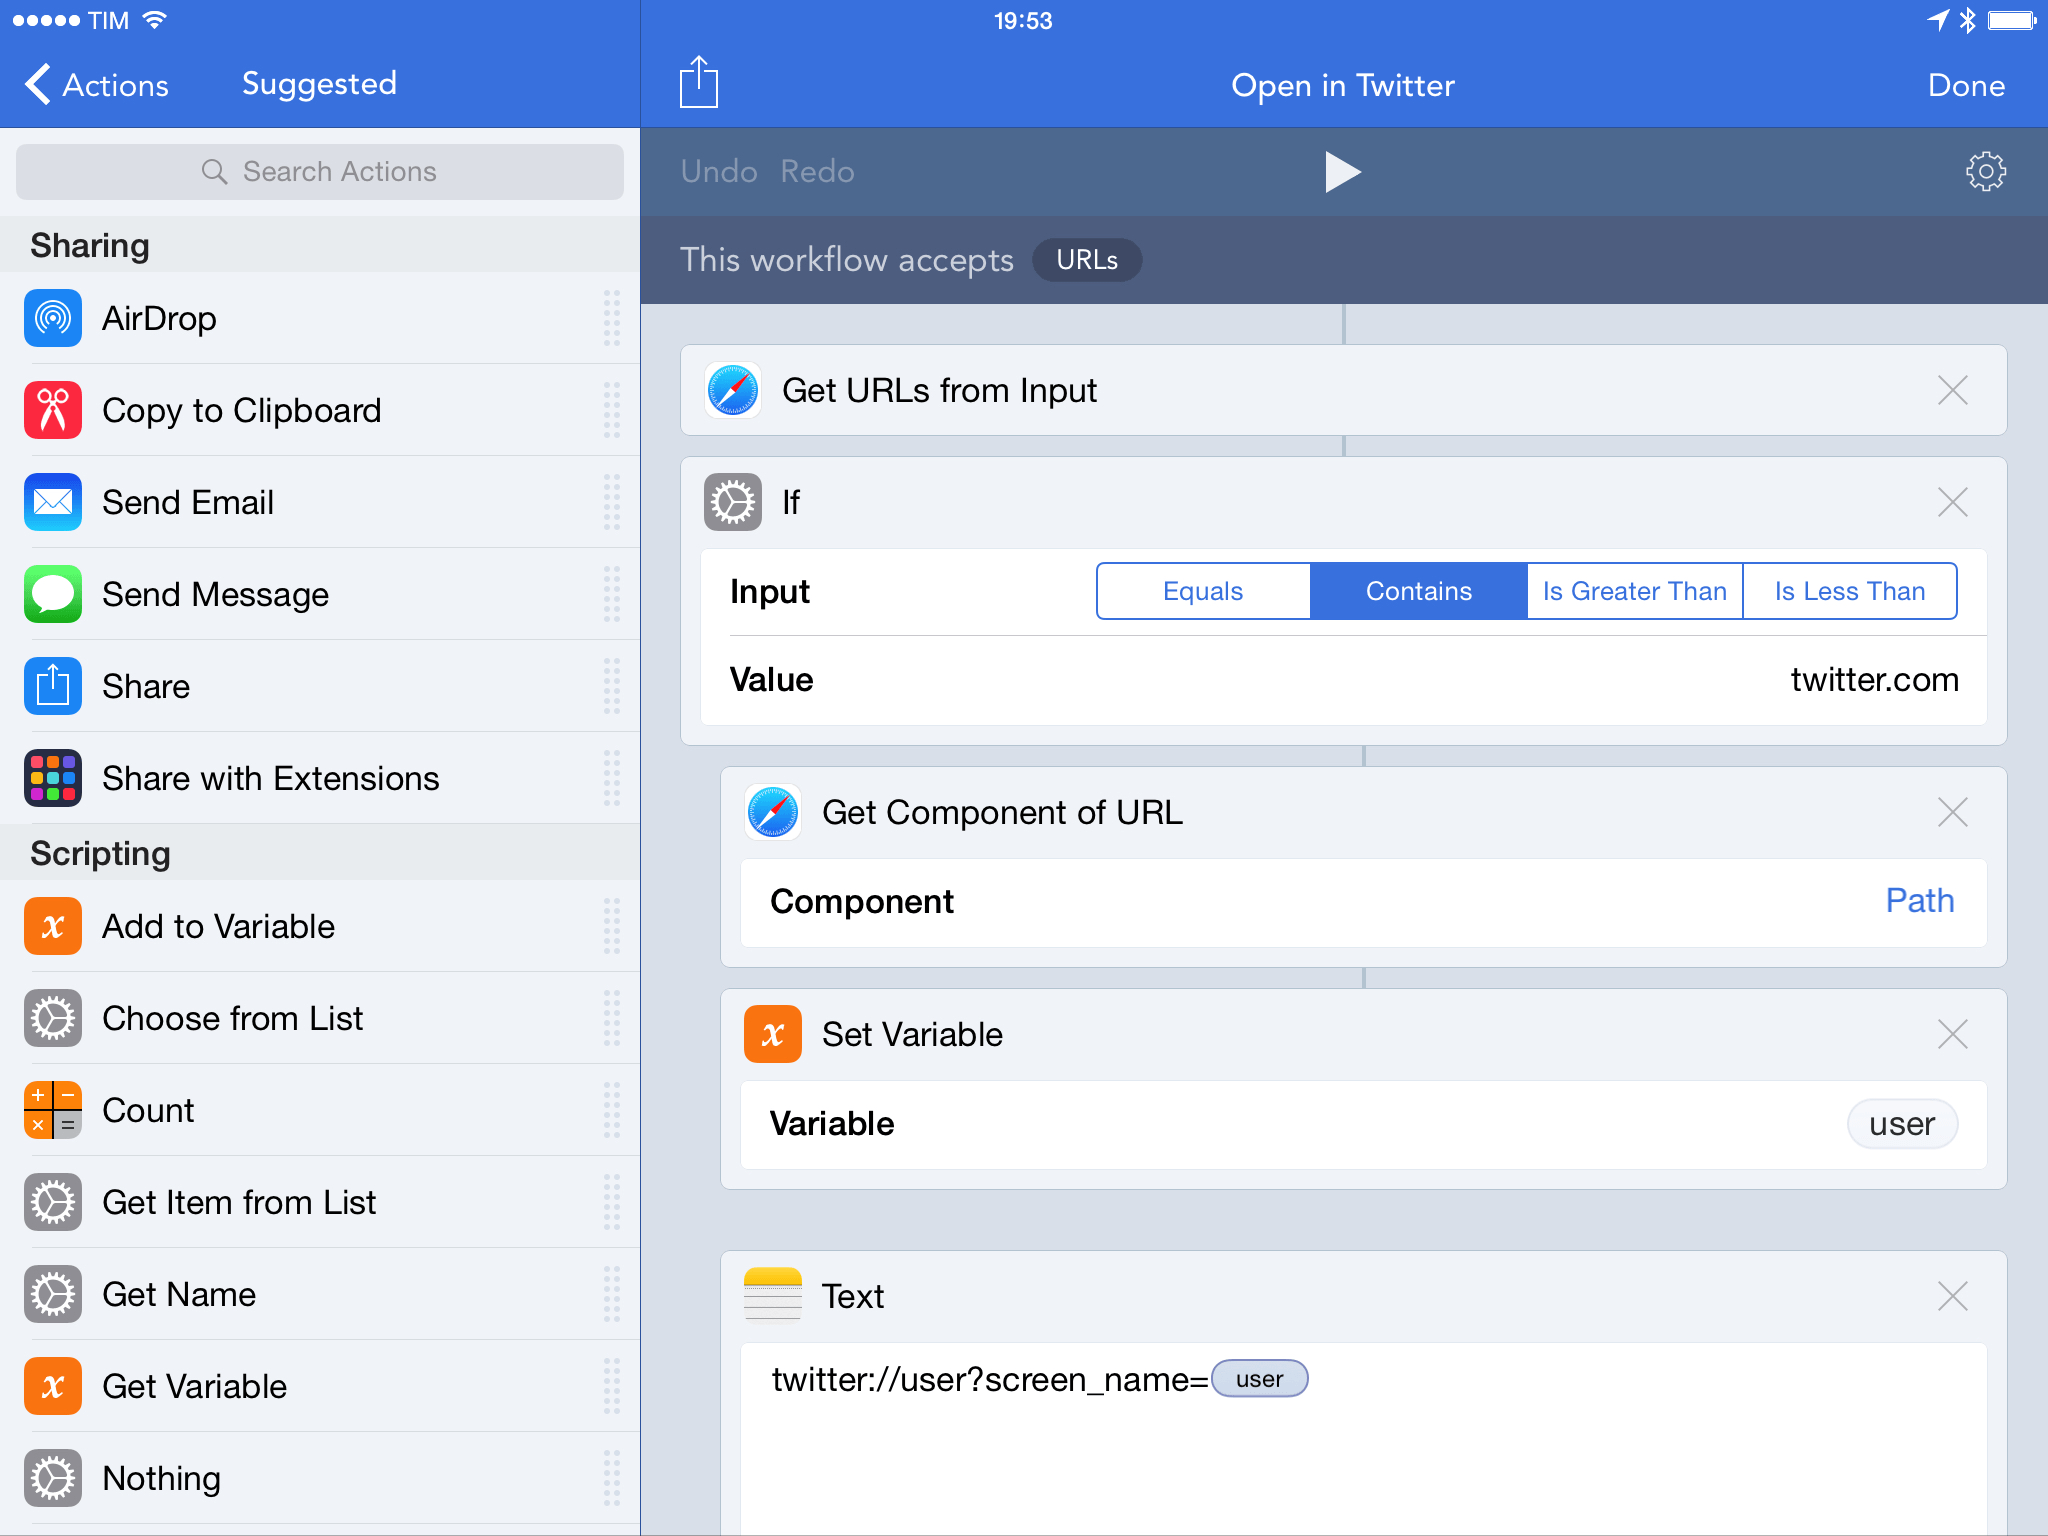Tap the 'Open in Twitter' workflow title
Screen dimensions: 2048x1536
click(1342, 85)
